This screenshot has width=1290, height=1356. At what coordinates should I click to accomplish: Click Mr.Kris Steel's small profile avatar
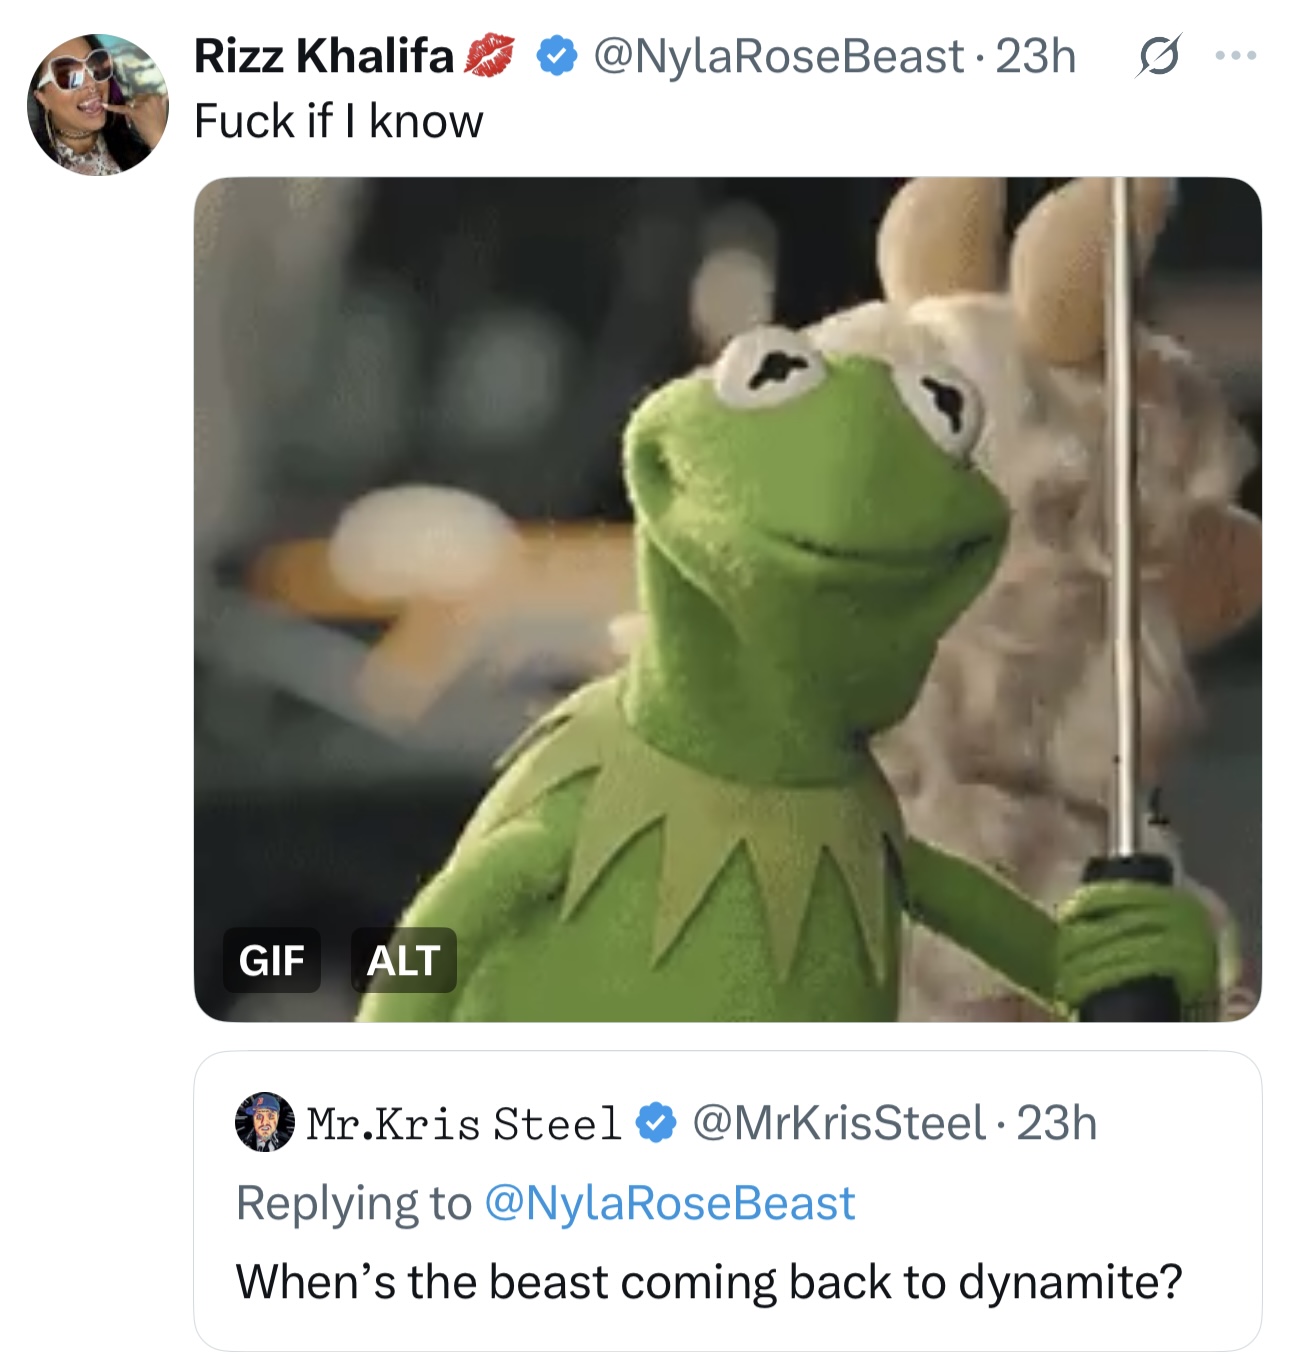(x=264, y=1122)
